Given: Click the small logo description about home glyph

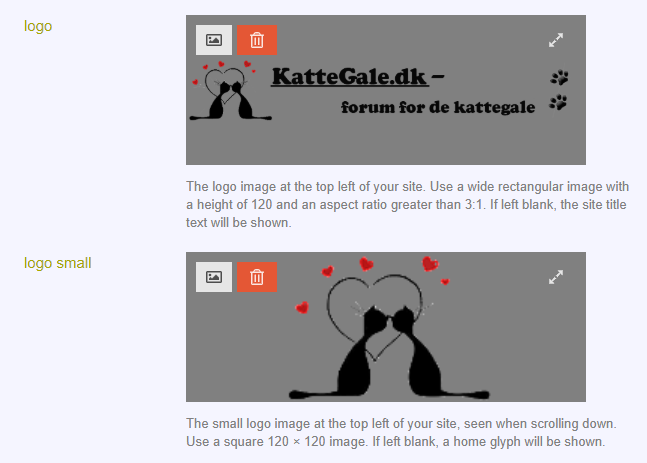Looking at the screenshot, I should pyautogui.click(x=401, y=432).
